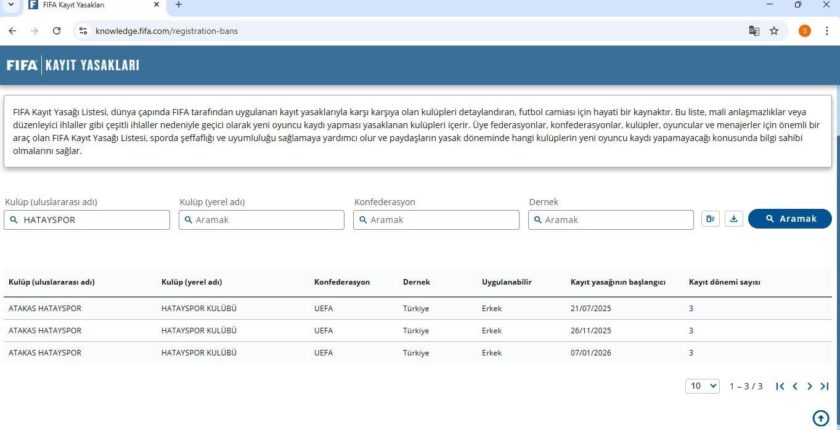Screen dimensions: 840x430
Task: Go to the last page of results
Action: click(x=824, y=386)
